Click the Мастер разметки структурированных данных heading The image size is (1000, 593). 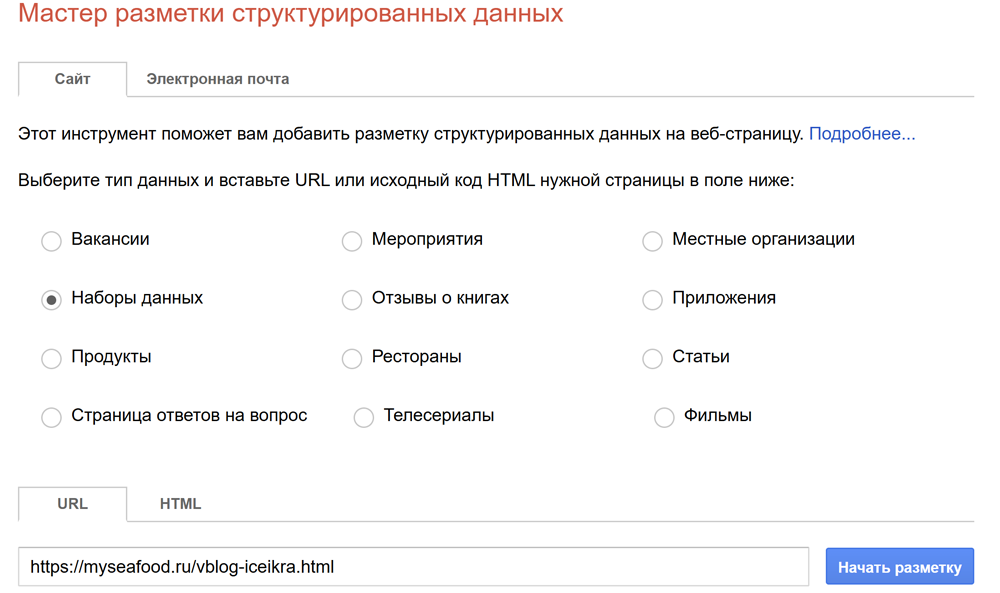(x=291, y=15)
